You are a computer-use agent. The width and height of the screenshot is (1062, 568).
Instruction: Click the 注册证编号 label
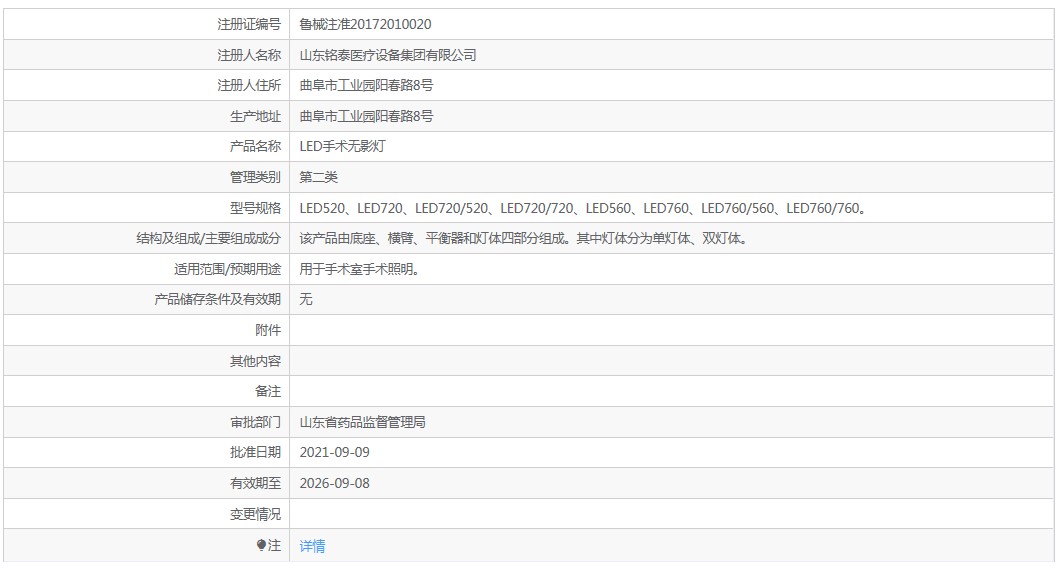pos(249,24)
